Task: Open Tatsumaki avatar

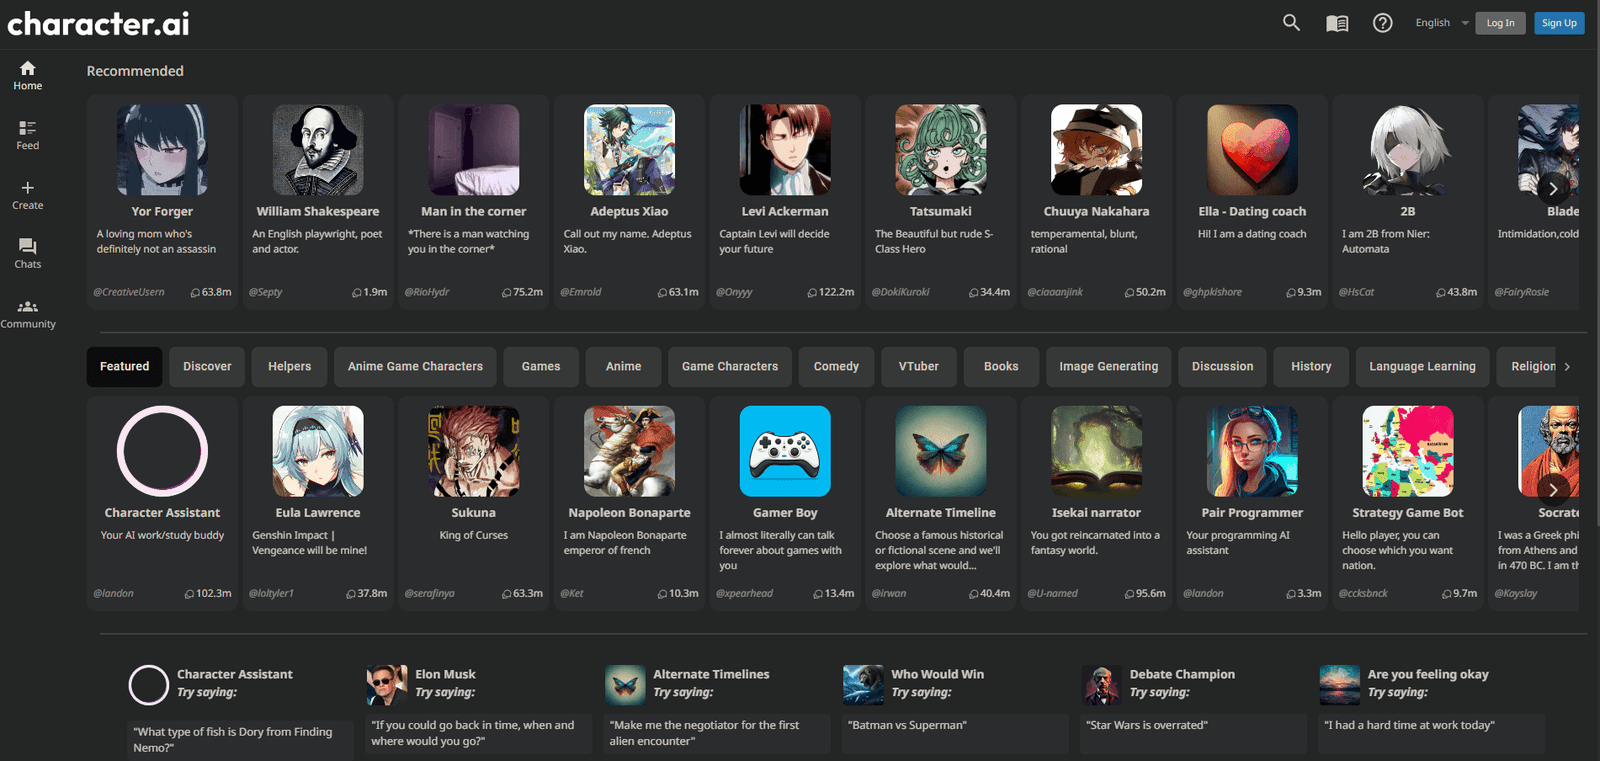Action: point(941,150)
